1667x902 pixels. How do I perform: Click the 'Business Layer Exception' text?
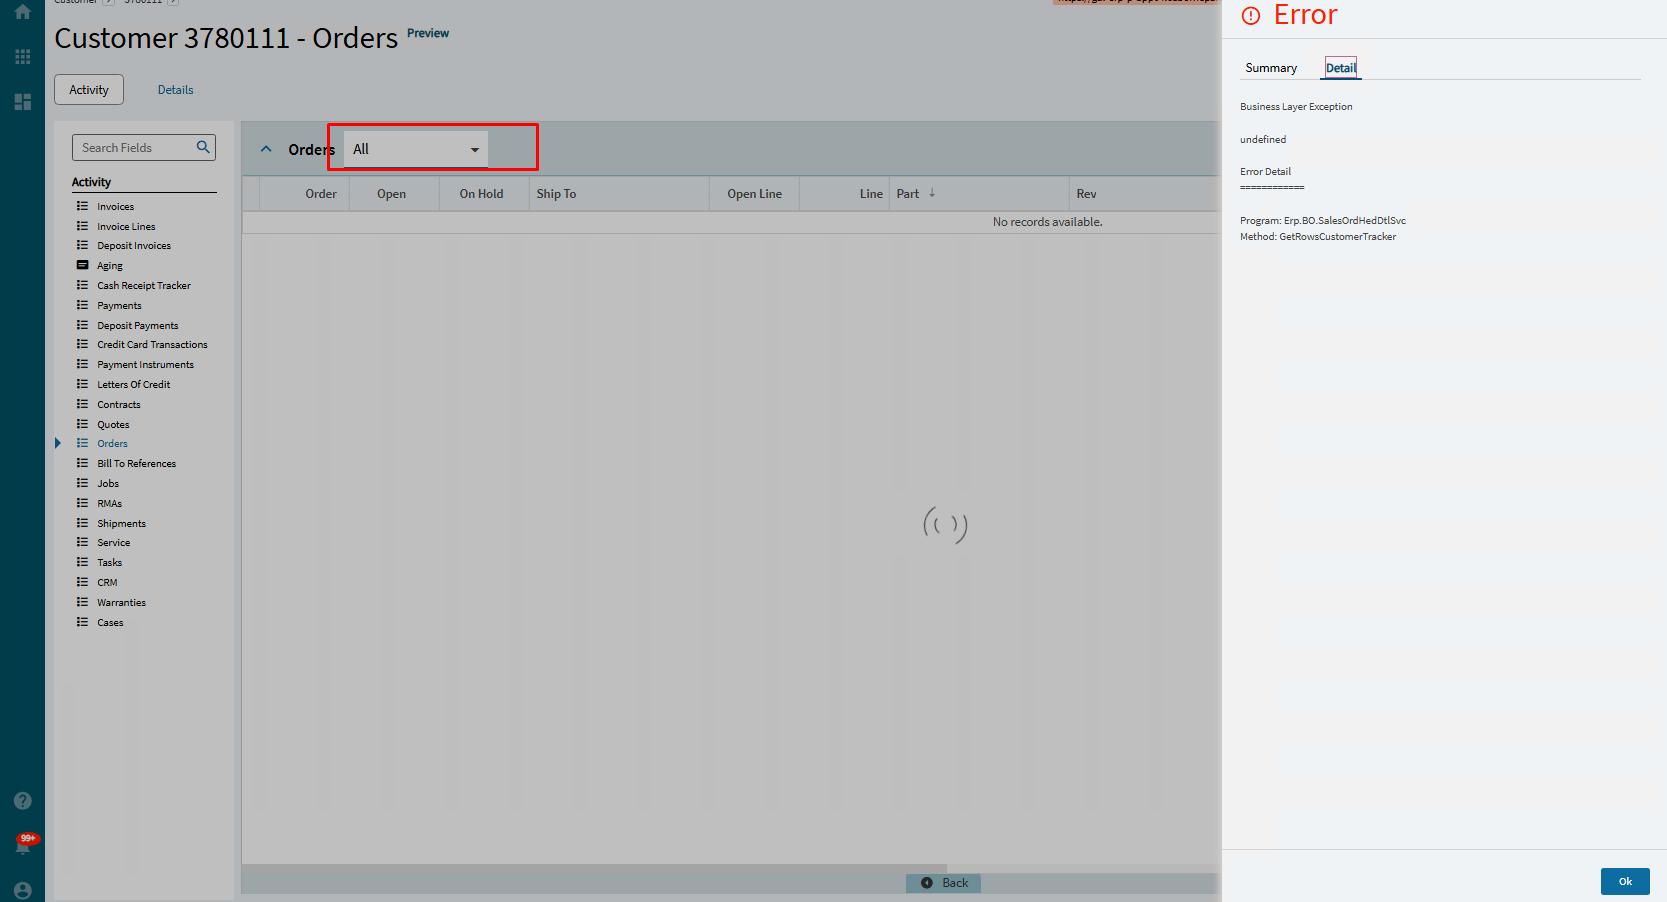[1296, 107]
